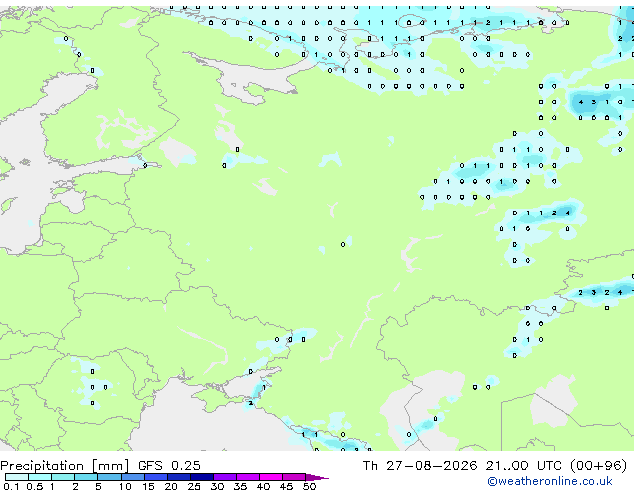This screenshot has width=634, height=490.
Task: Click the "20" legend scale label
Action: [171, 486]
